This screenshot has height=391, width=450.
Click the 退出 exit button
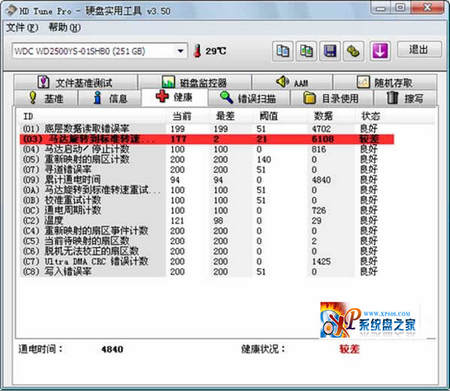click(419, 50)
